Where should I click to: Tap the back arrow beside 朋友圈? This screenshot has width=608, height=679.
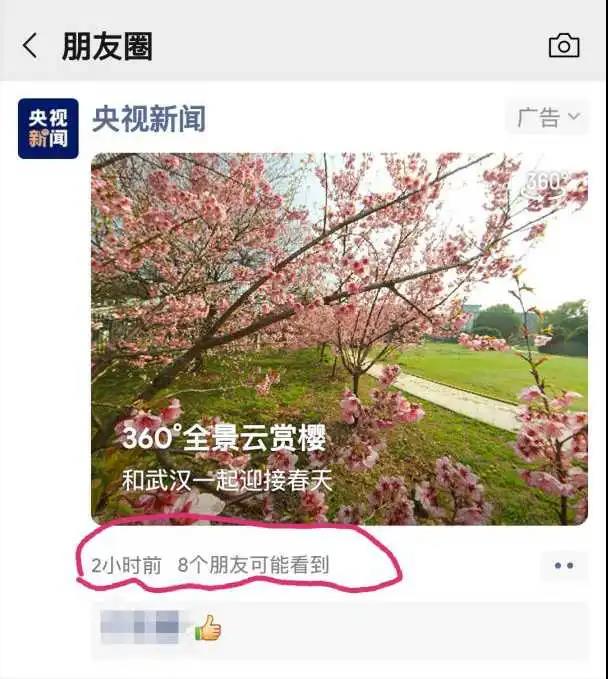[30, 45]
